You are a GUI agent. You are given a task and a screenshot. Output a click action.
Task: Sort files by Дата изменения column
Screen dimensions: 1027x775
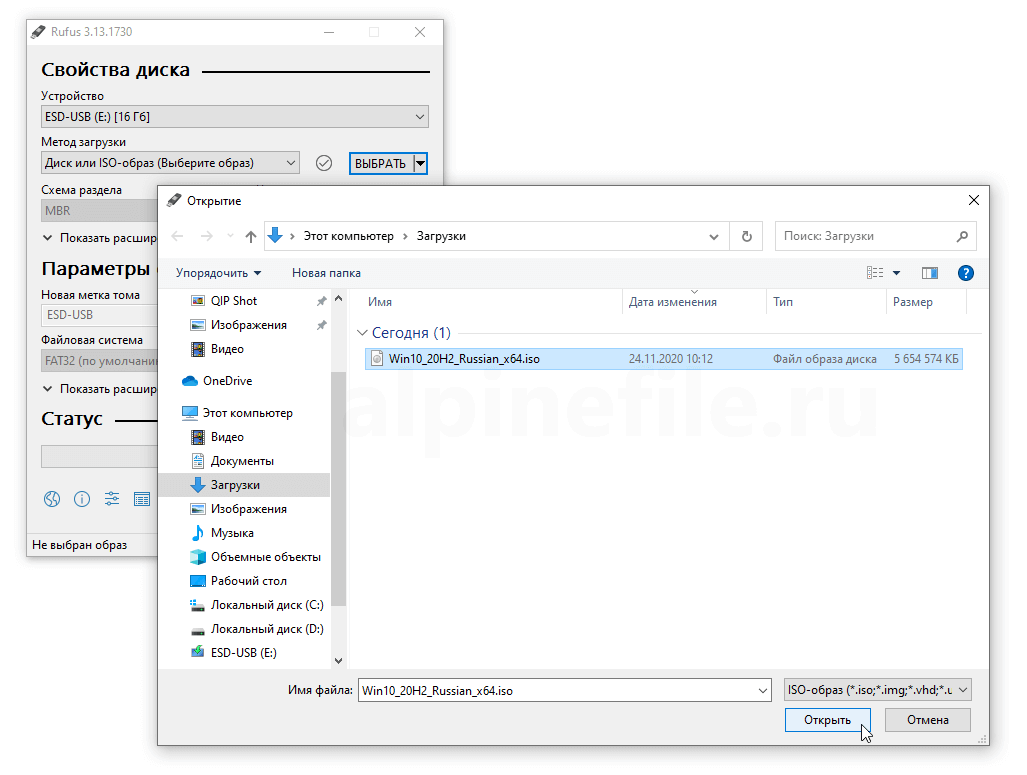[694, 302]
